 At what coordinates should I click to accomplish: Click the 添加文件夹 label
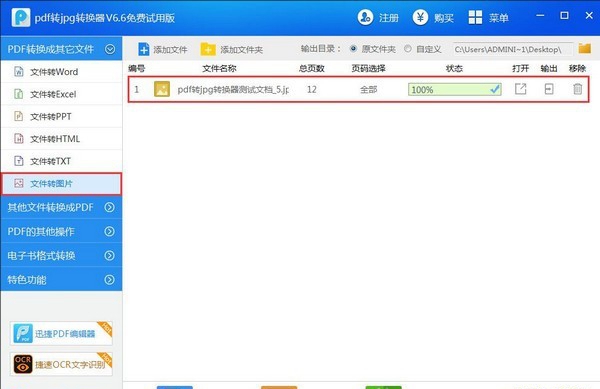(241, 50)
